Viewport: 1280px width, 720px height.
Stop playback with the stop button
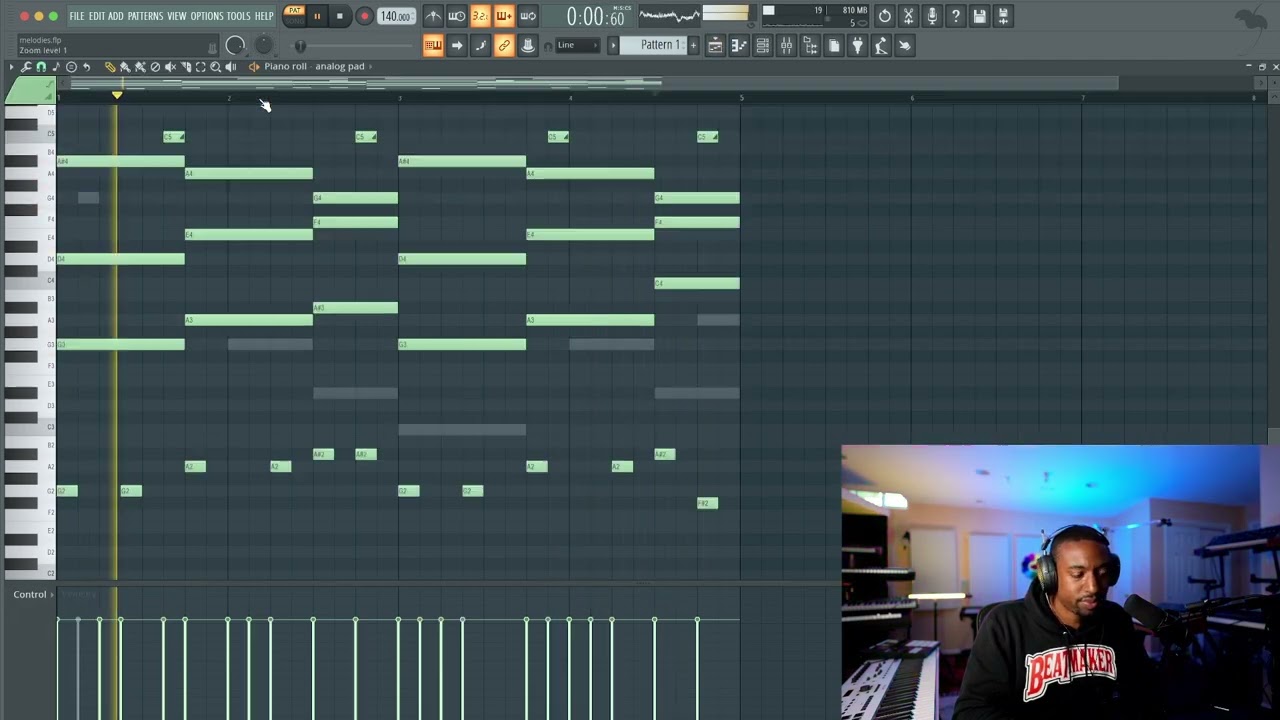(340, 16)
